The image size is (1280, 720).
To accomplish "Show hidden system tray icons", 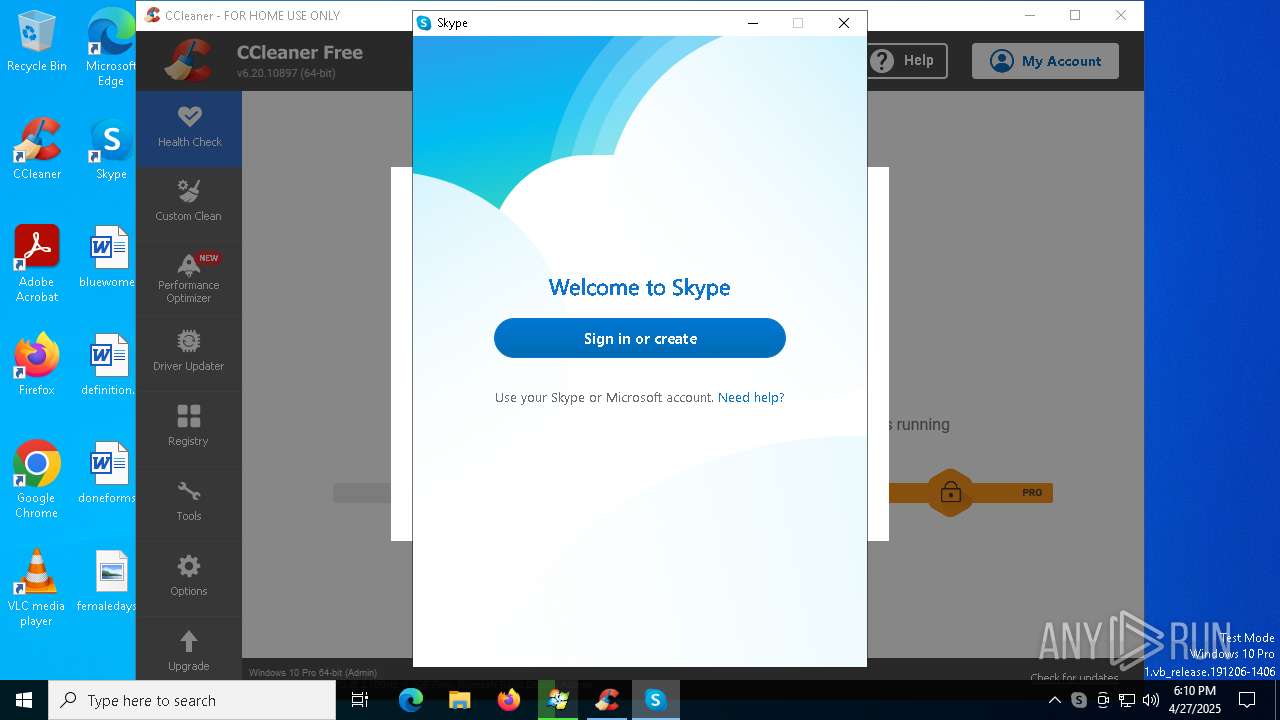I will click(x=1055, y=700).
